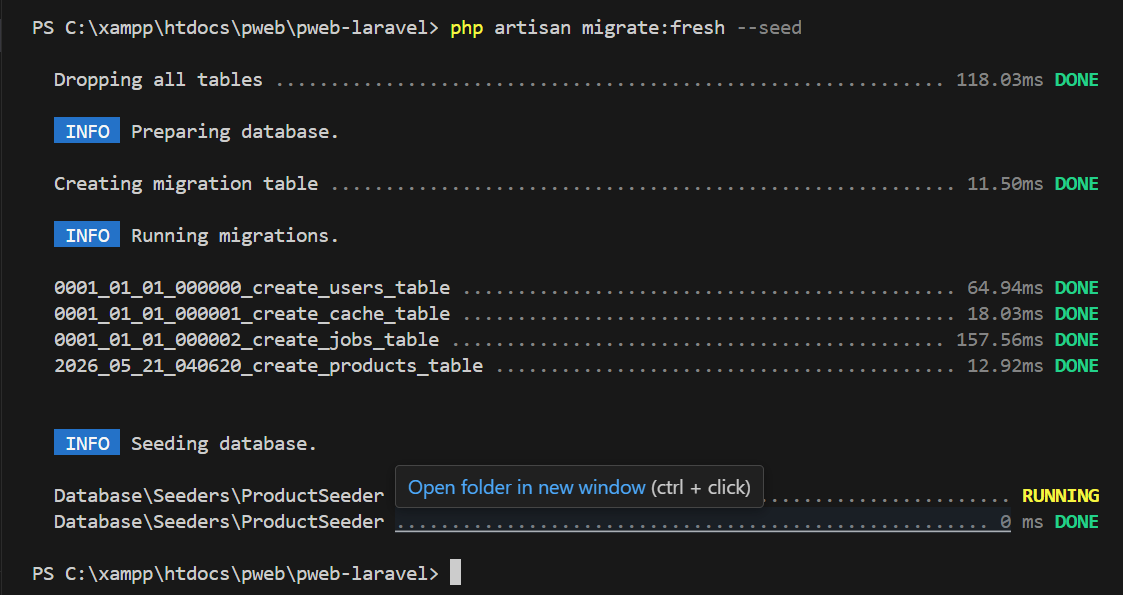1123x595 pixels.
Task: Click 'Preparing database.' message
Action: click(x=235, y=132)
